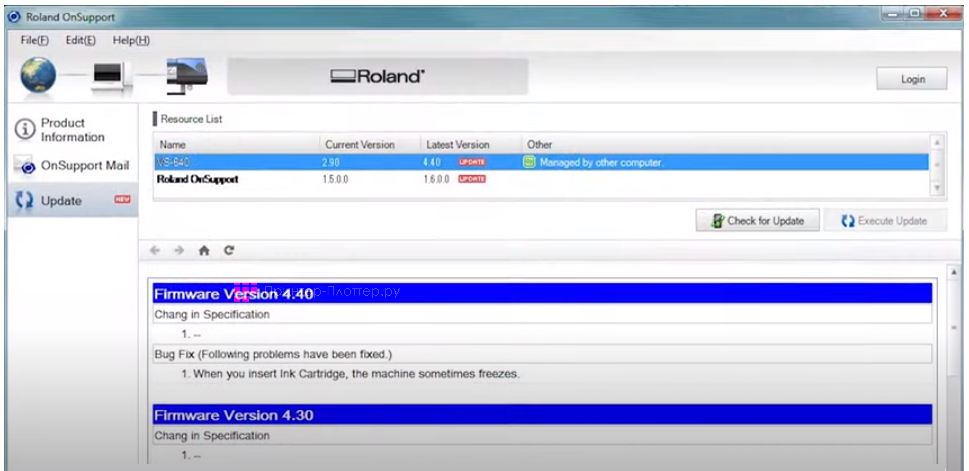The height and width of the screenshot is (471, 969).
Task: Open the File menu
Action: point(35,40)
